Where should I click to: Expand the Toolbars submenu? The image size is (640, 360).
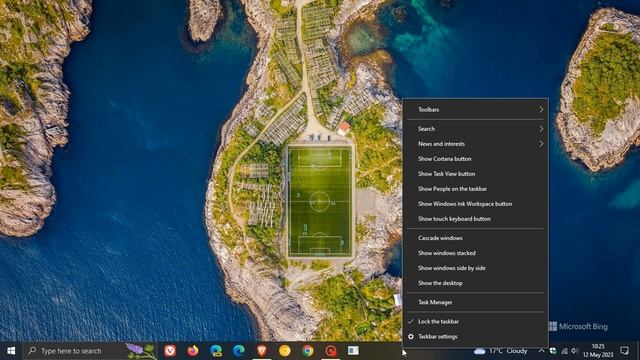(476, 109)
